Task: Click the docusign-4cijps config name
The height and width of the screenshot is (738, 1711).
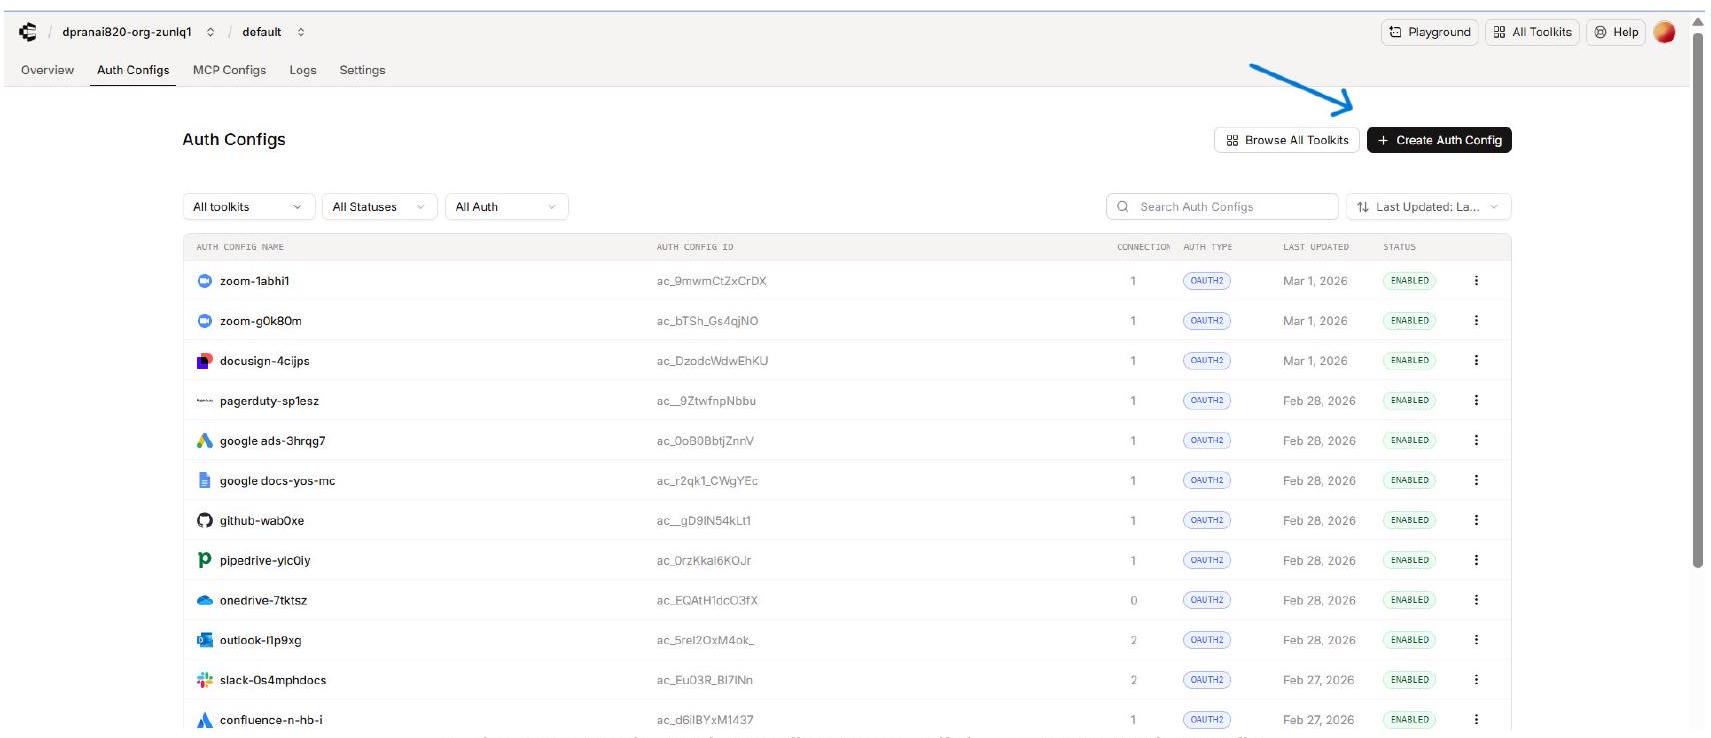Action: (x=265, y=361)
